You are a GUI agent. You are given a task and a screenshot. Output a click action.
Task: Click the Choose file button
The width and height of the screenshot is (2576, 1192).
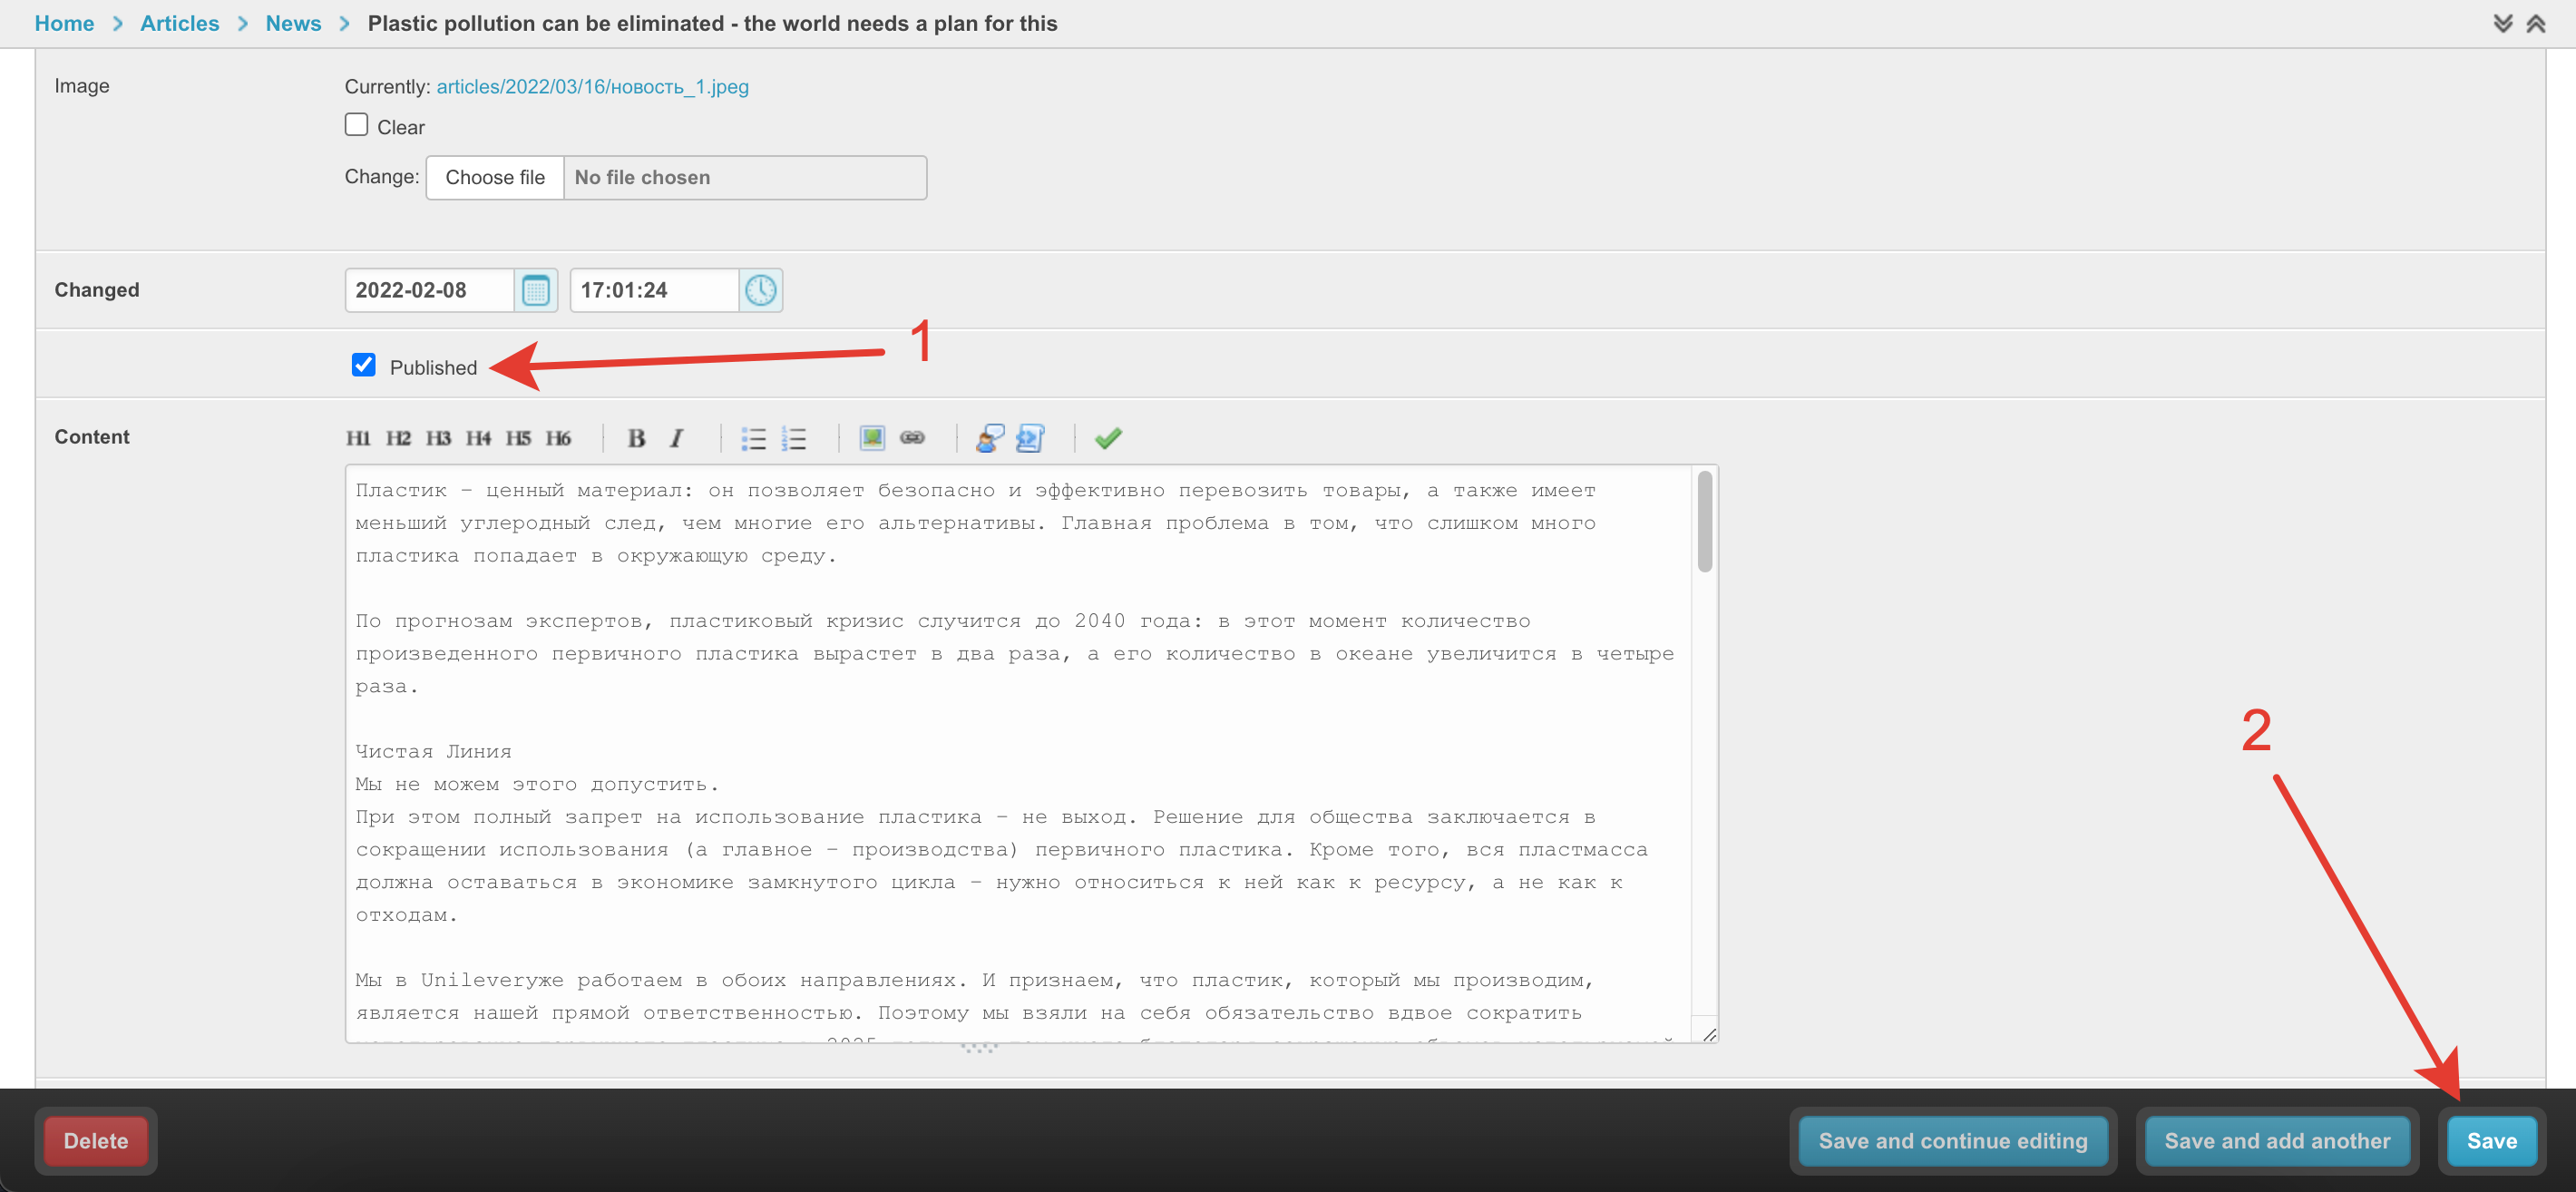(x=495, y=178)
